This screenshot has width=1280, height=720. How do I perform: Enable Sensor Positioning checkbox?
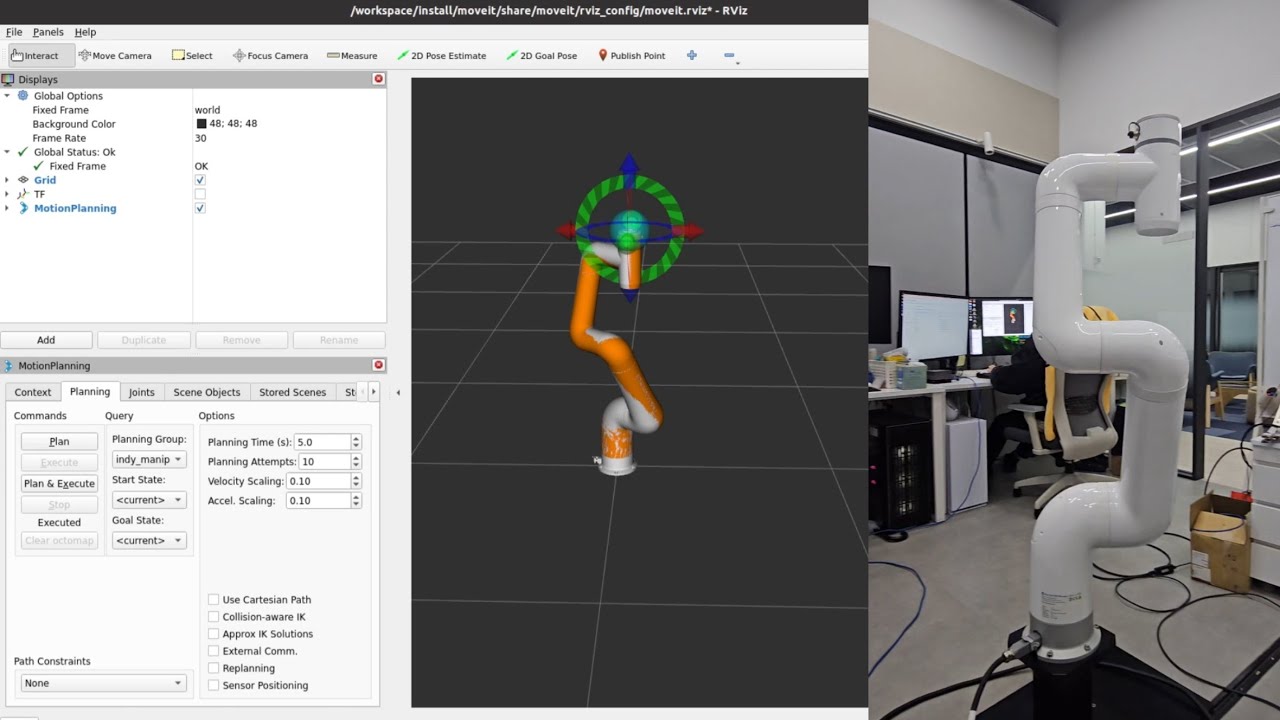[x=213, y=685]
